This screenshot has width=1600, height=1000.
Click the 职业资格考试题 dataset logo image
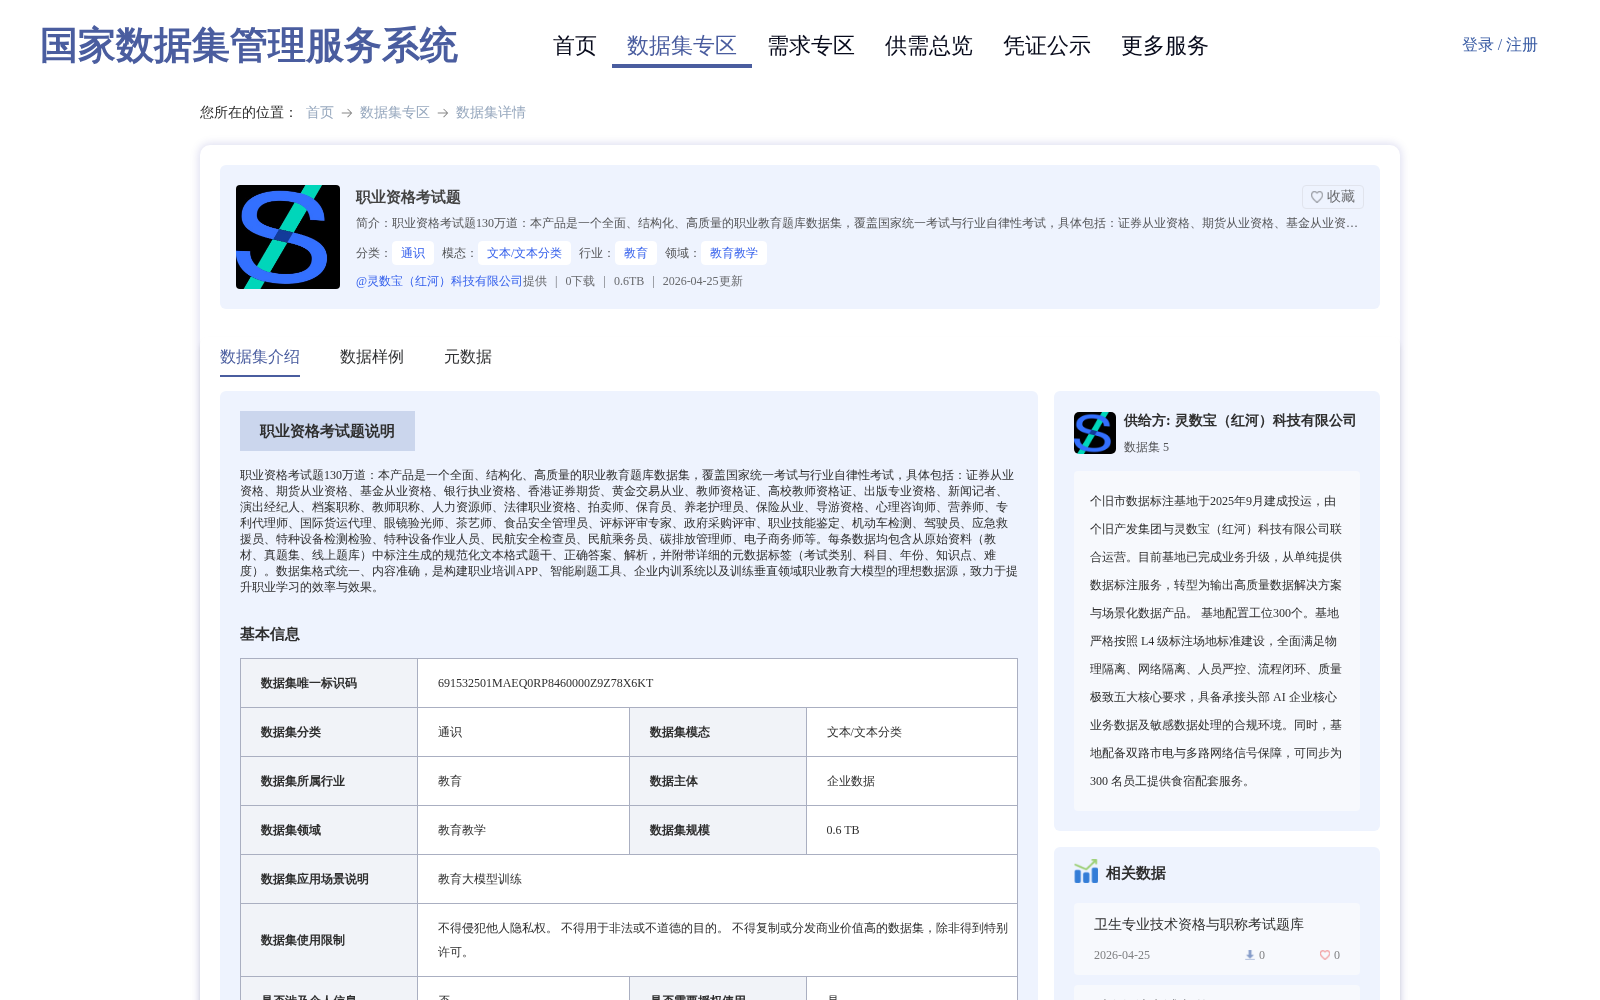[x=288, y=237]
